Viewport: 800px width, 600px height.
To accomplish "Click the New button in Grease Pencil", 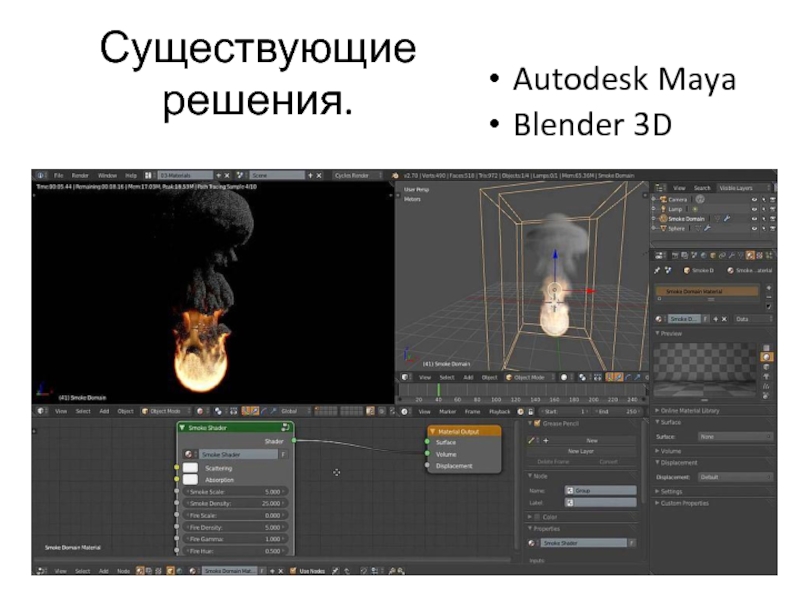I will click(x=592, y=440).
